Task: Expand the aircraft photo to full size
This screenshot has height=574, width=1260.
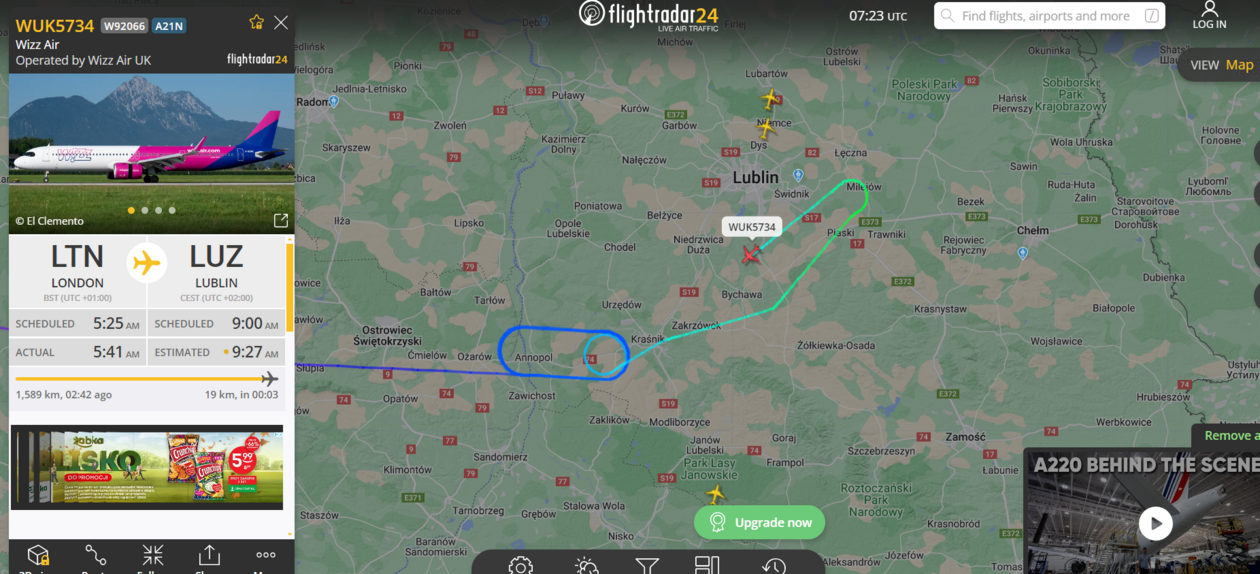Action: pos(281,220)
